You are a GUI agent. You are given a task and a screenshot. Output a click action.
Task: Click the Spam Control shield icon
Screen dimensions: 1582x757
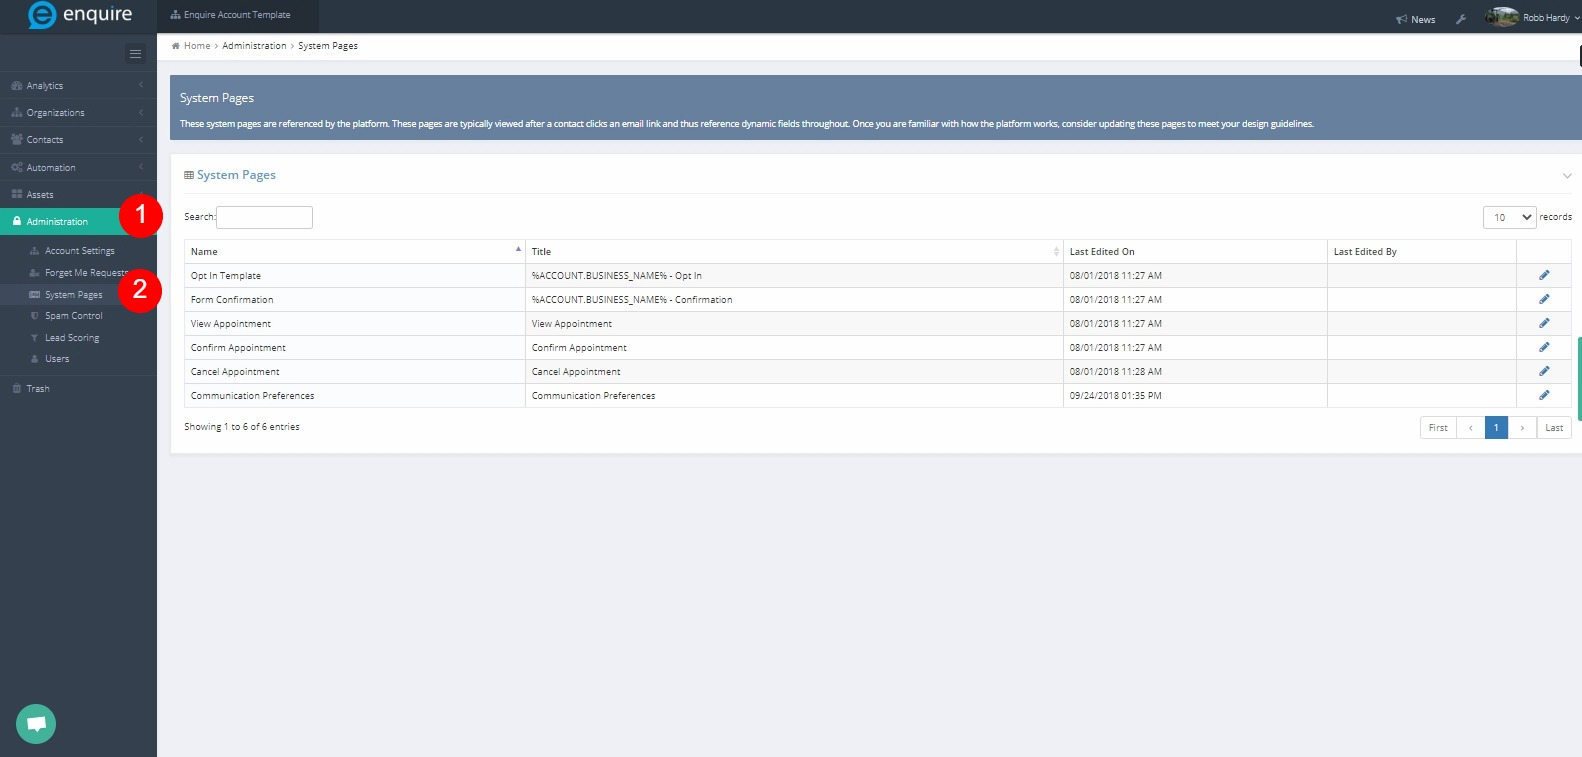point(35,316)
